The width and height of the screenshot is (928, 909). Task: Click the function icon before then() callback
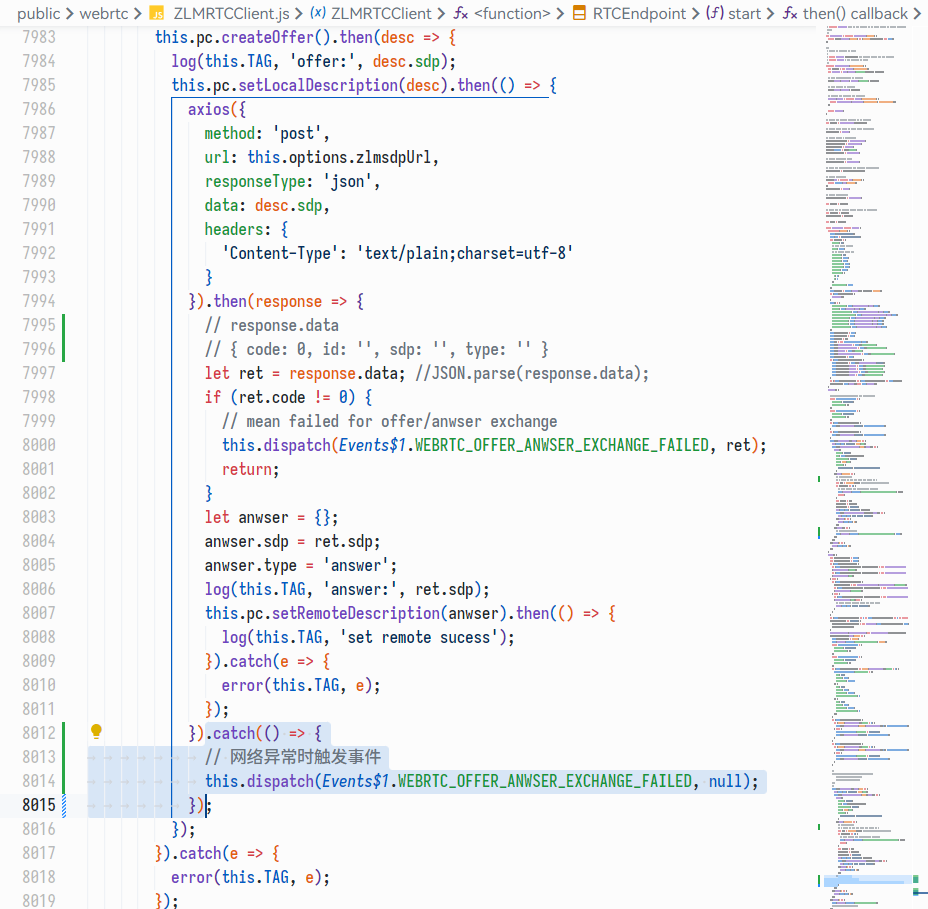click(x=790, y=13)
